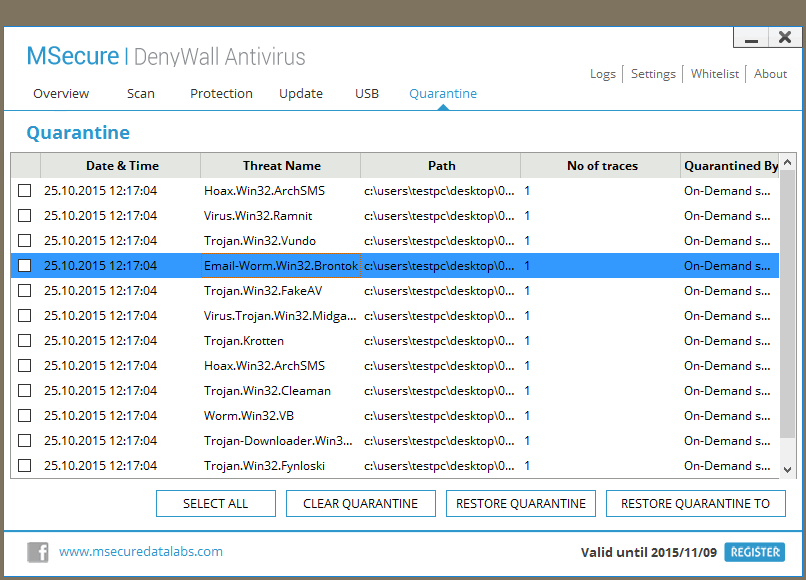Sort by Threat Name column header
Screen dimensions: 806x580
point(281,166)
